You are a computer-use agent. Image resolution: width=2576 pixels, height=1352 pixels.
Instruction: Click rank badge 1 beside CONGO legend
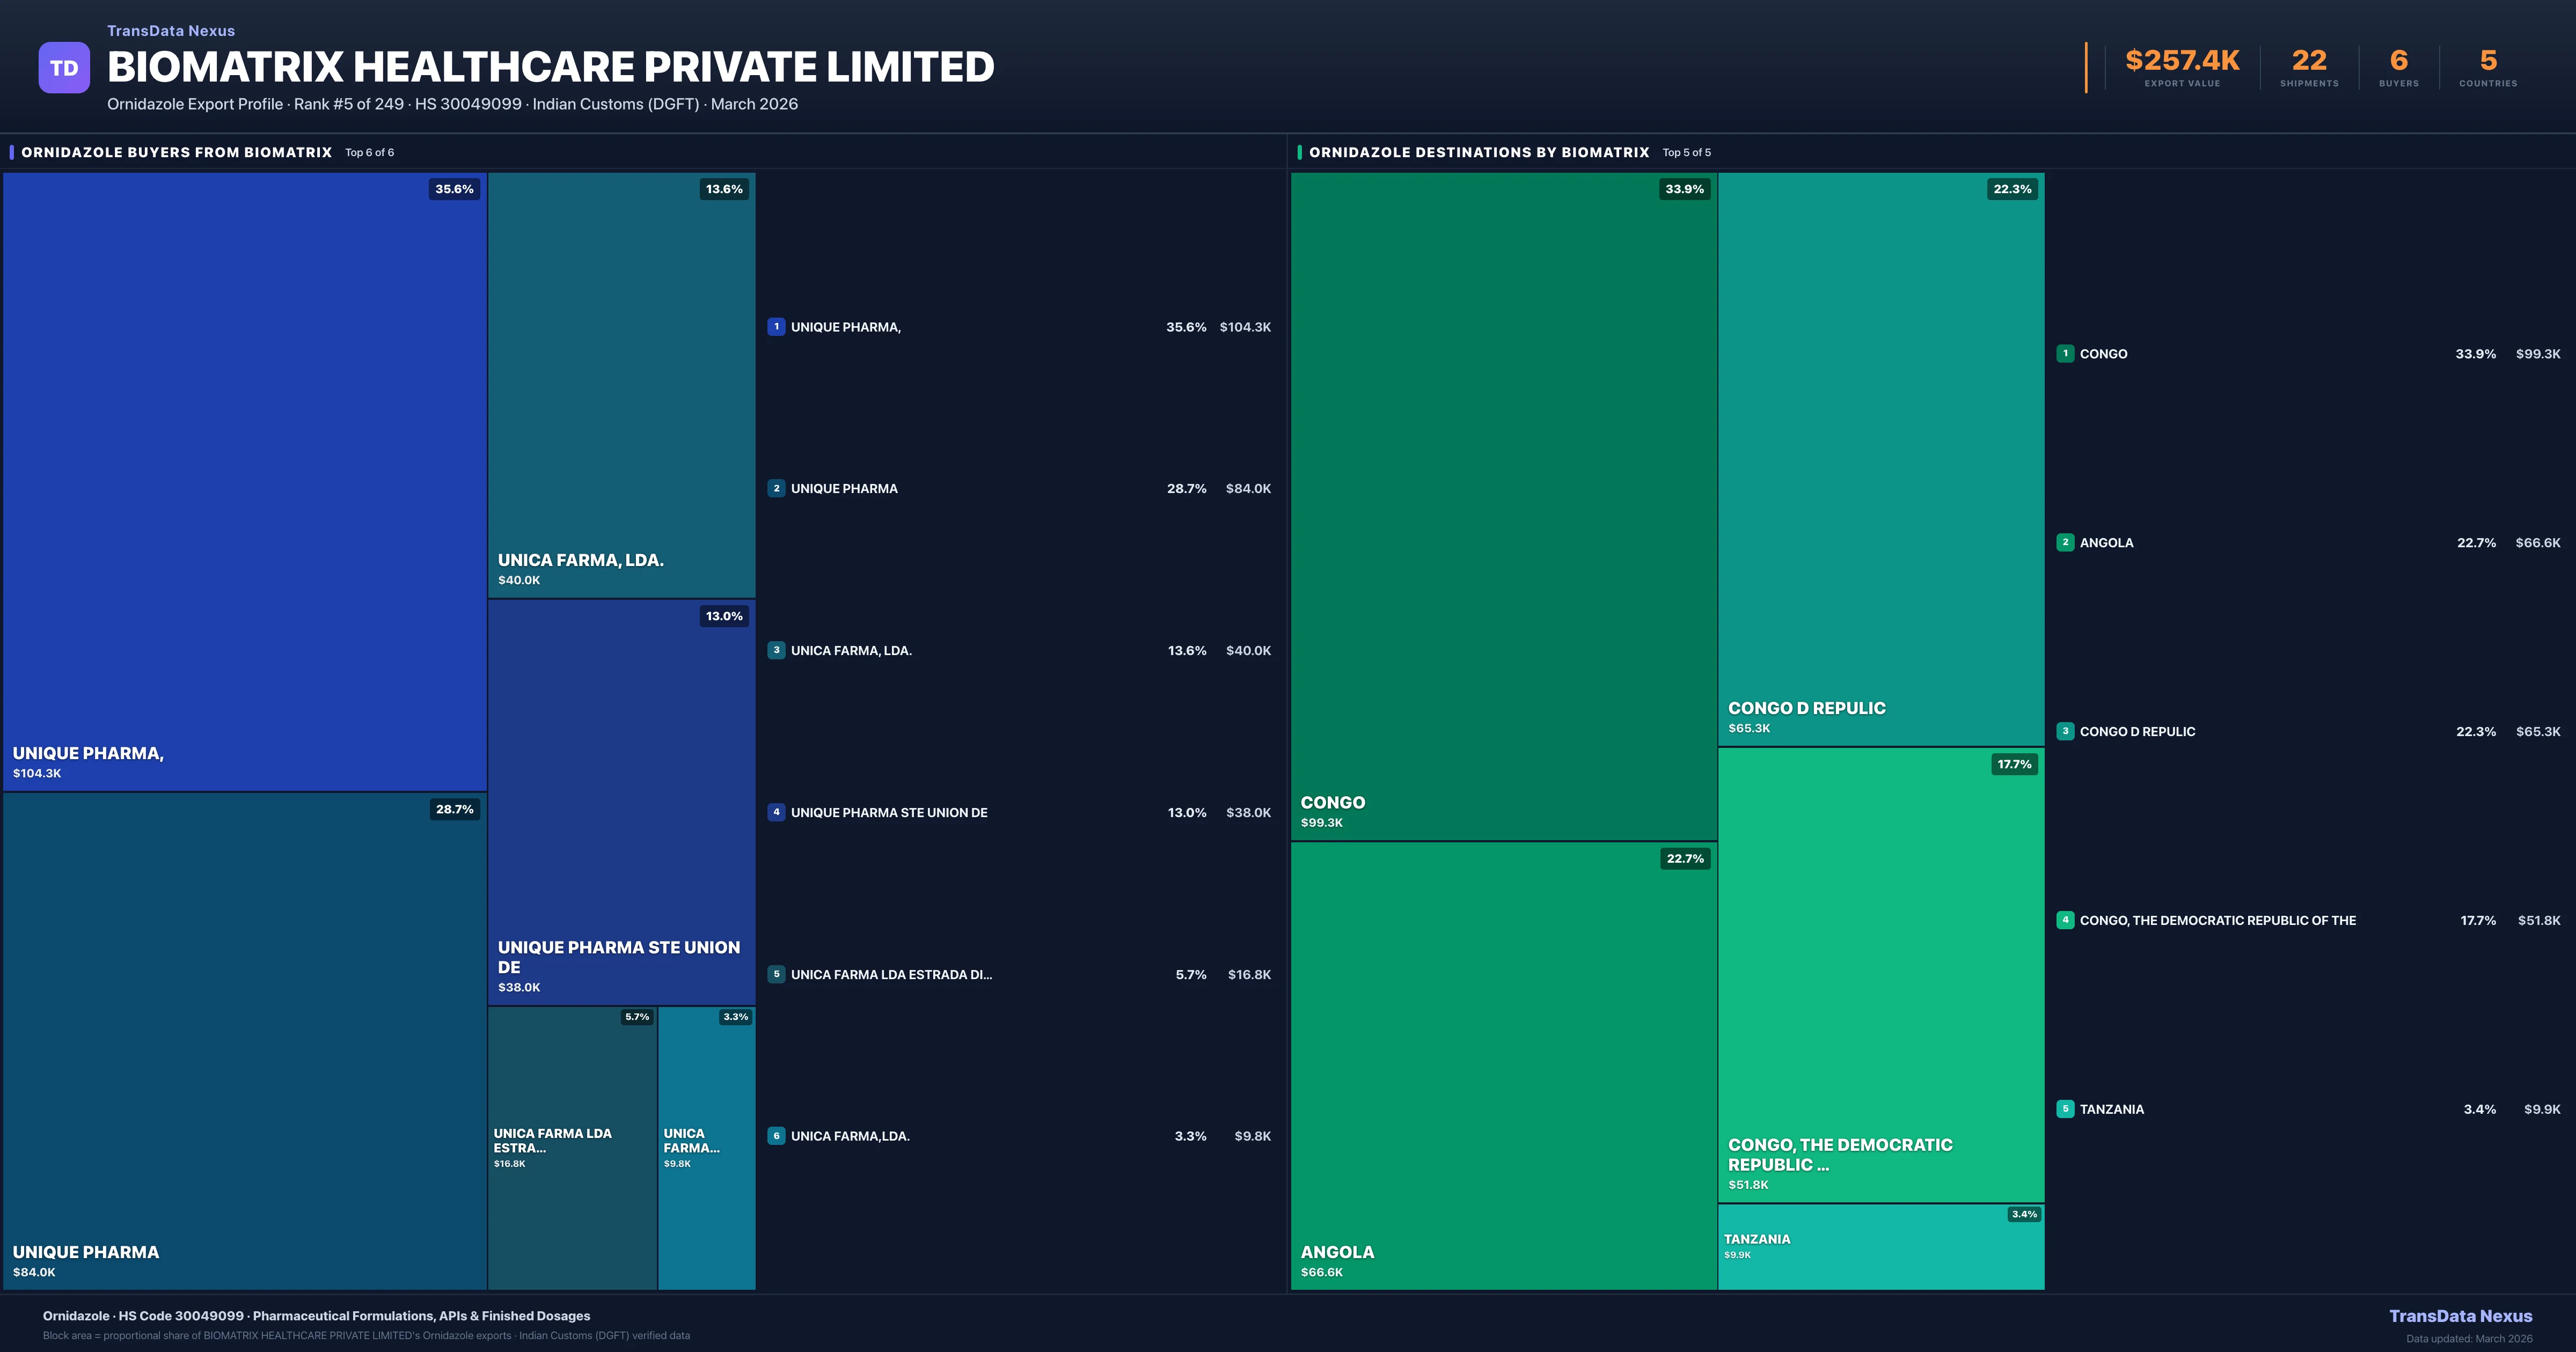tap(2065, 354)
